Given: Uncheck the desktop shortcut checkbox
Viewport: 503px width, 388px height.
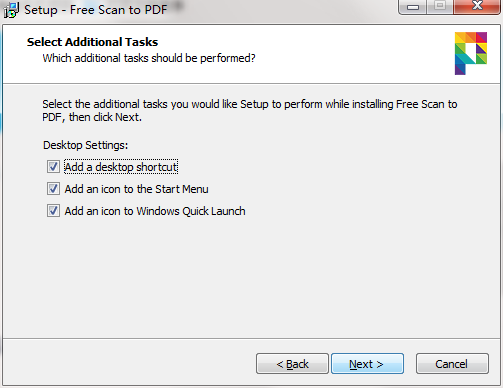Looking at the screenshot, I should pos(53,167).
